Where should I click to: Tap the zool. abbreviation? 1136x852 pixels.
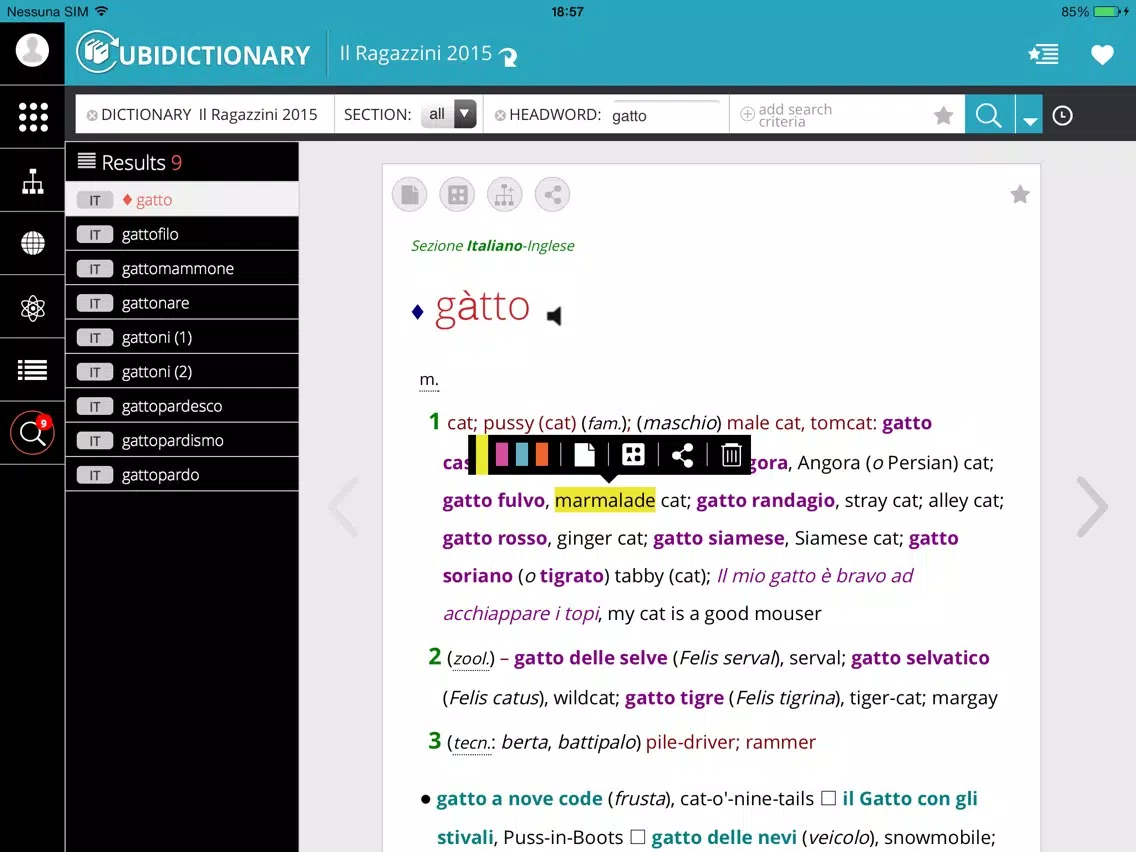coord(471,659)
